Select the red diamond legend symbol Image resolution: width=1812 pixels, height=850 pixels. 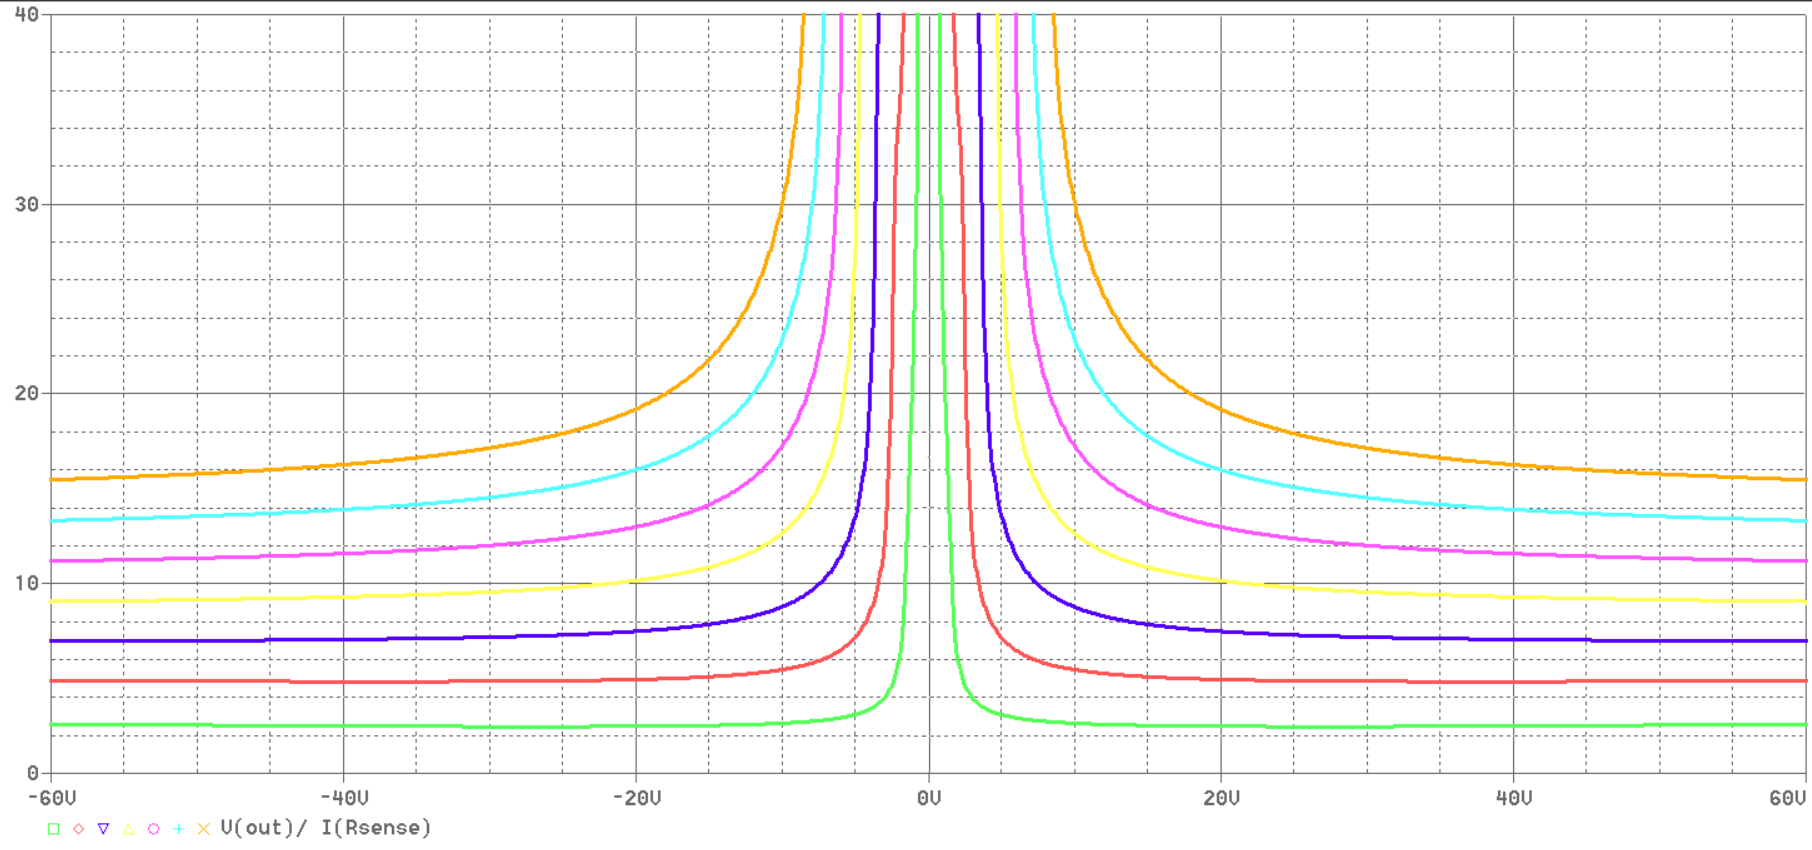point(79,828)
